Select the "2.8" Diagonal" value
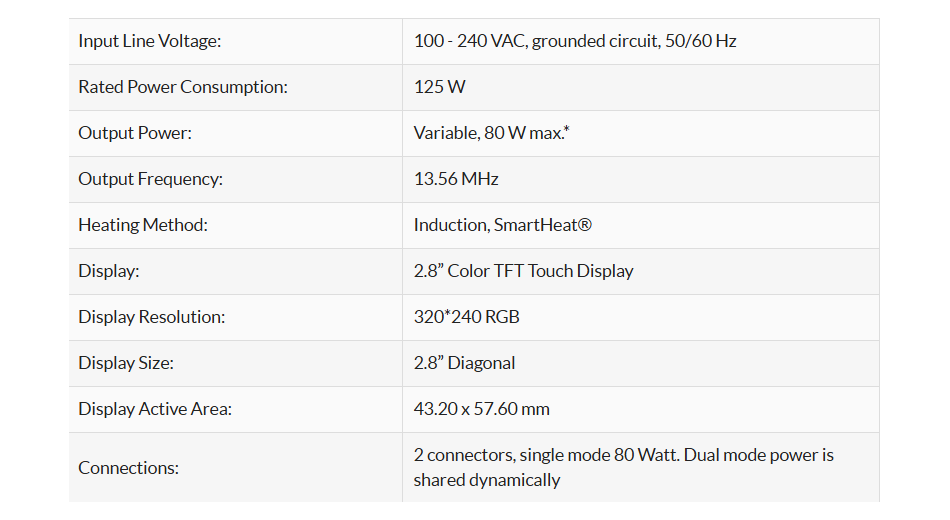 (465, 363)
